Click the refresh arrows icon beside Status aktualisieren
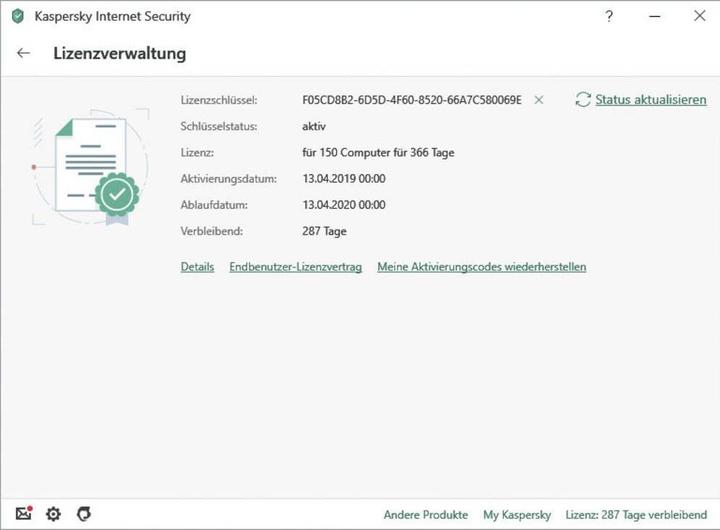Screen dimensions: 720x530 (583, 100)
